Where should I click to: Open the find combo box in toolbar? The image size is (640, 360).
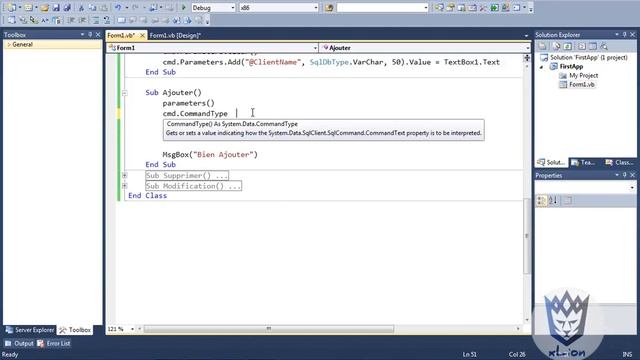tap(426, 8)
